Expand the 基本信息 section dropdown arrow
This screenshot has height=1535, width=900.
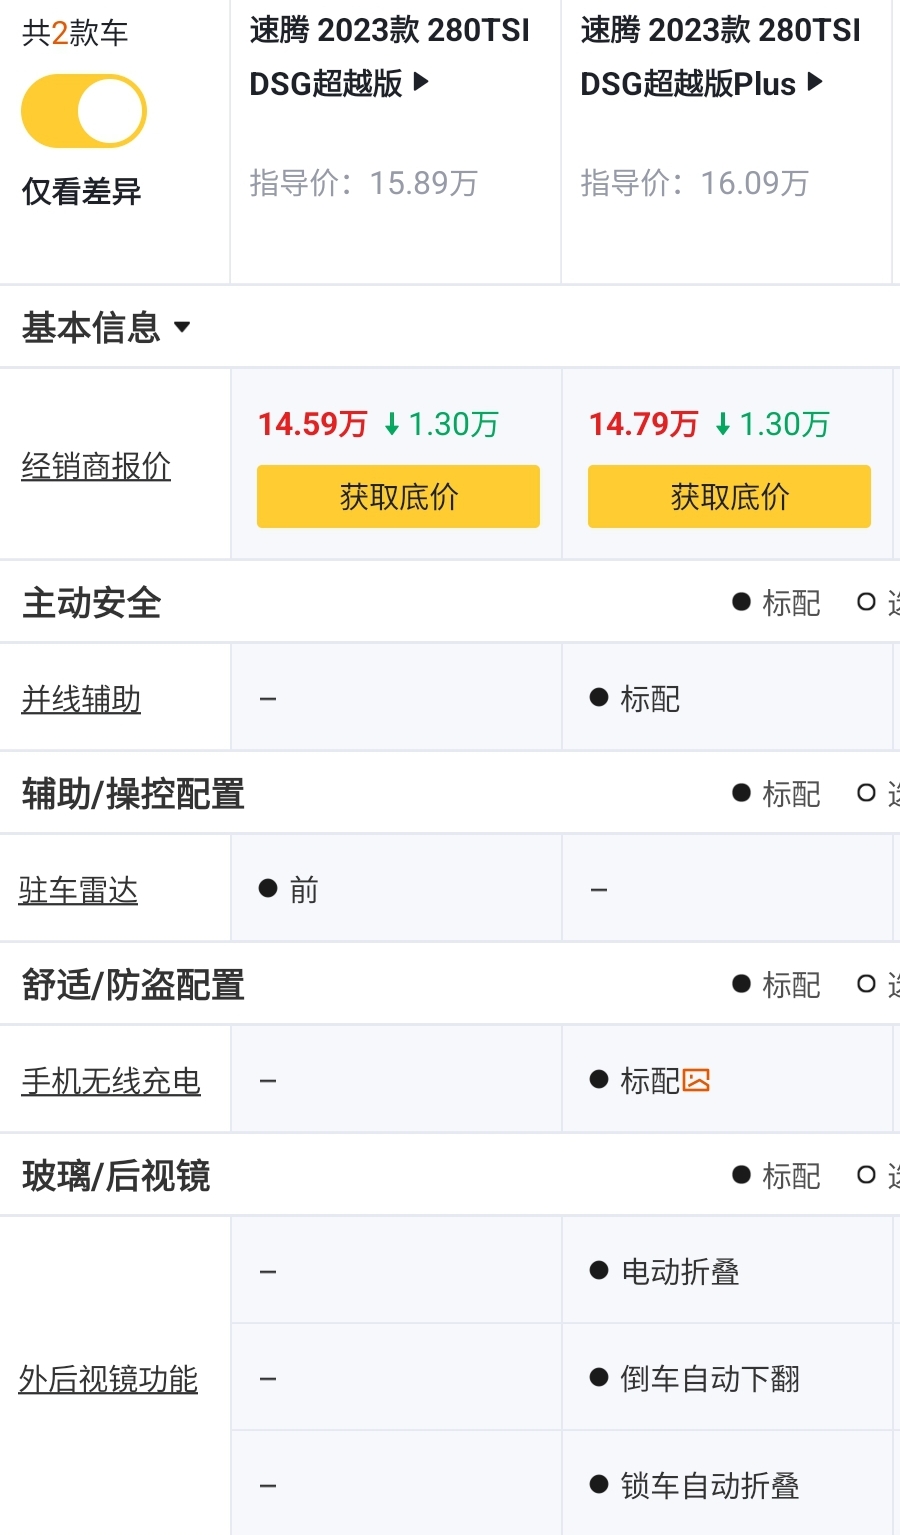point(182,327)
